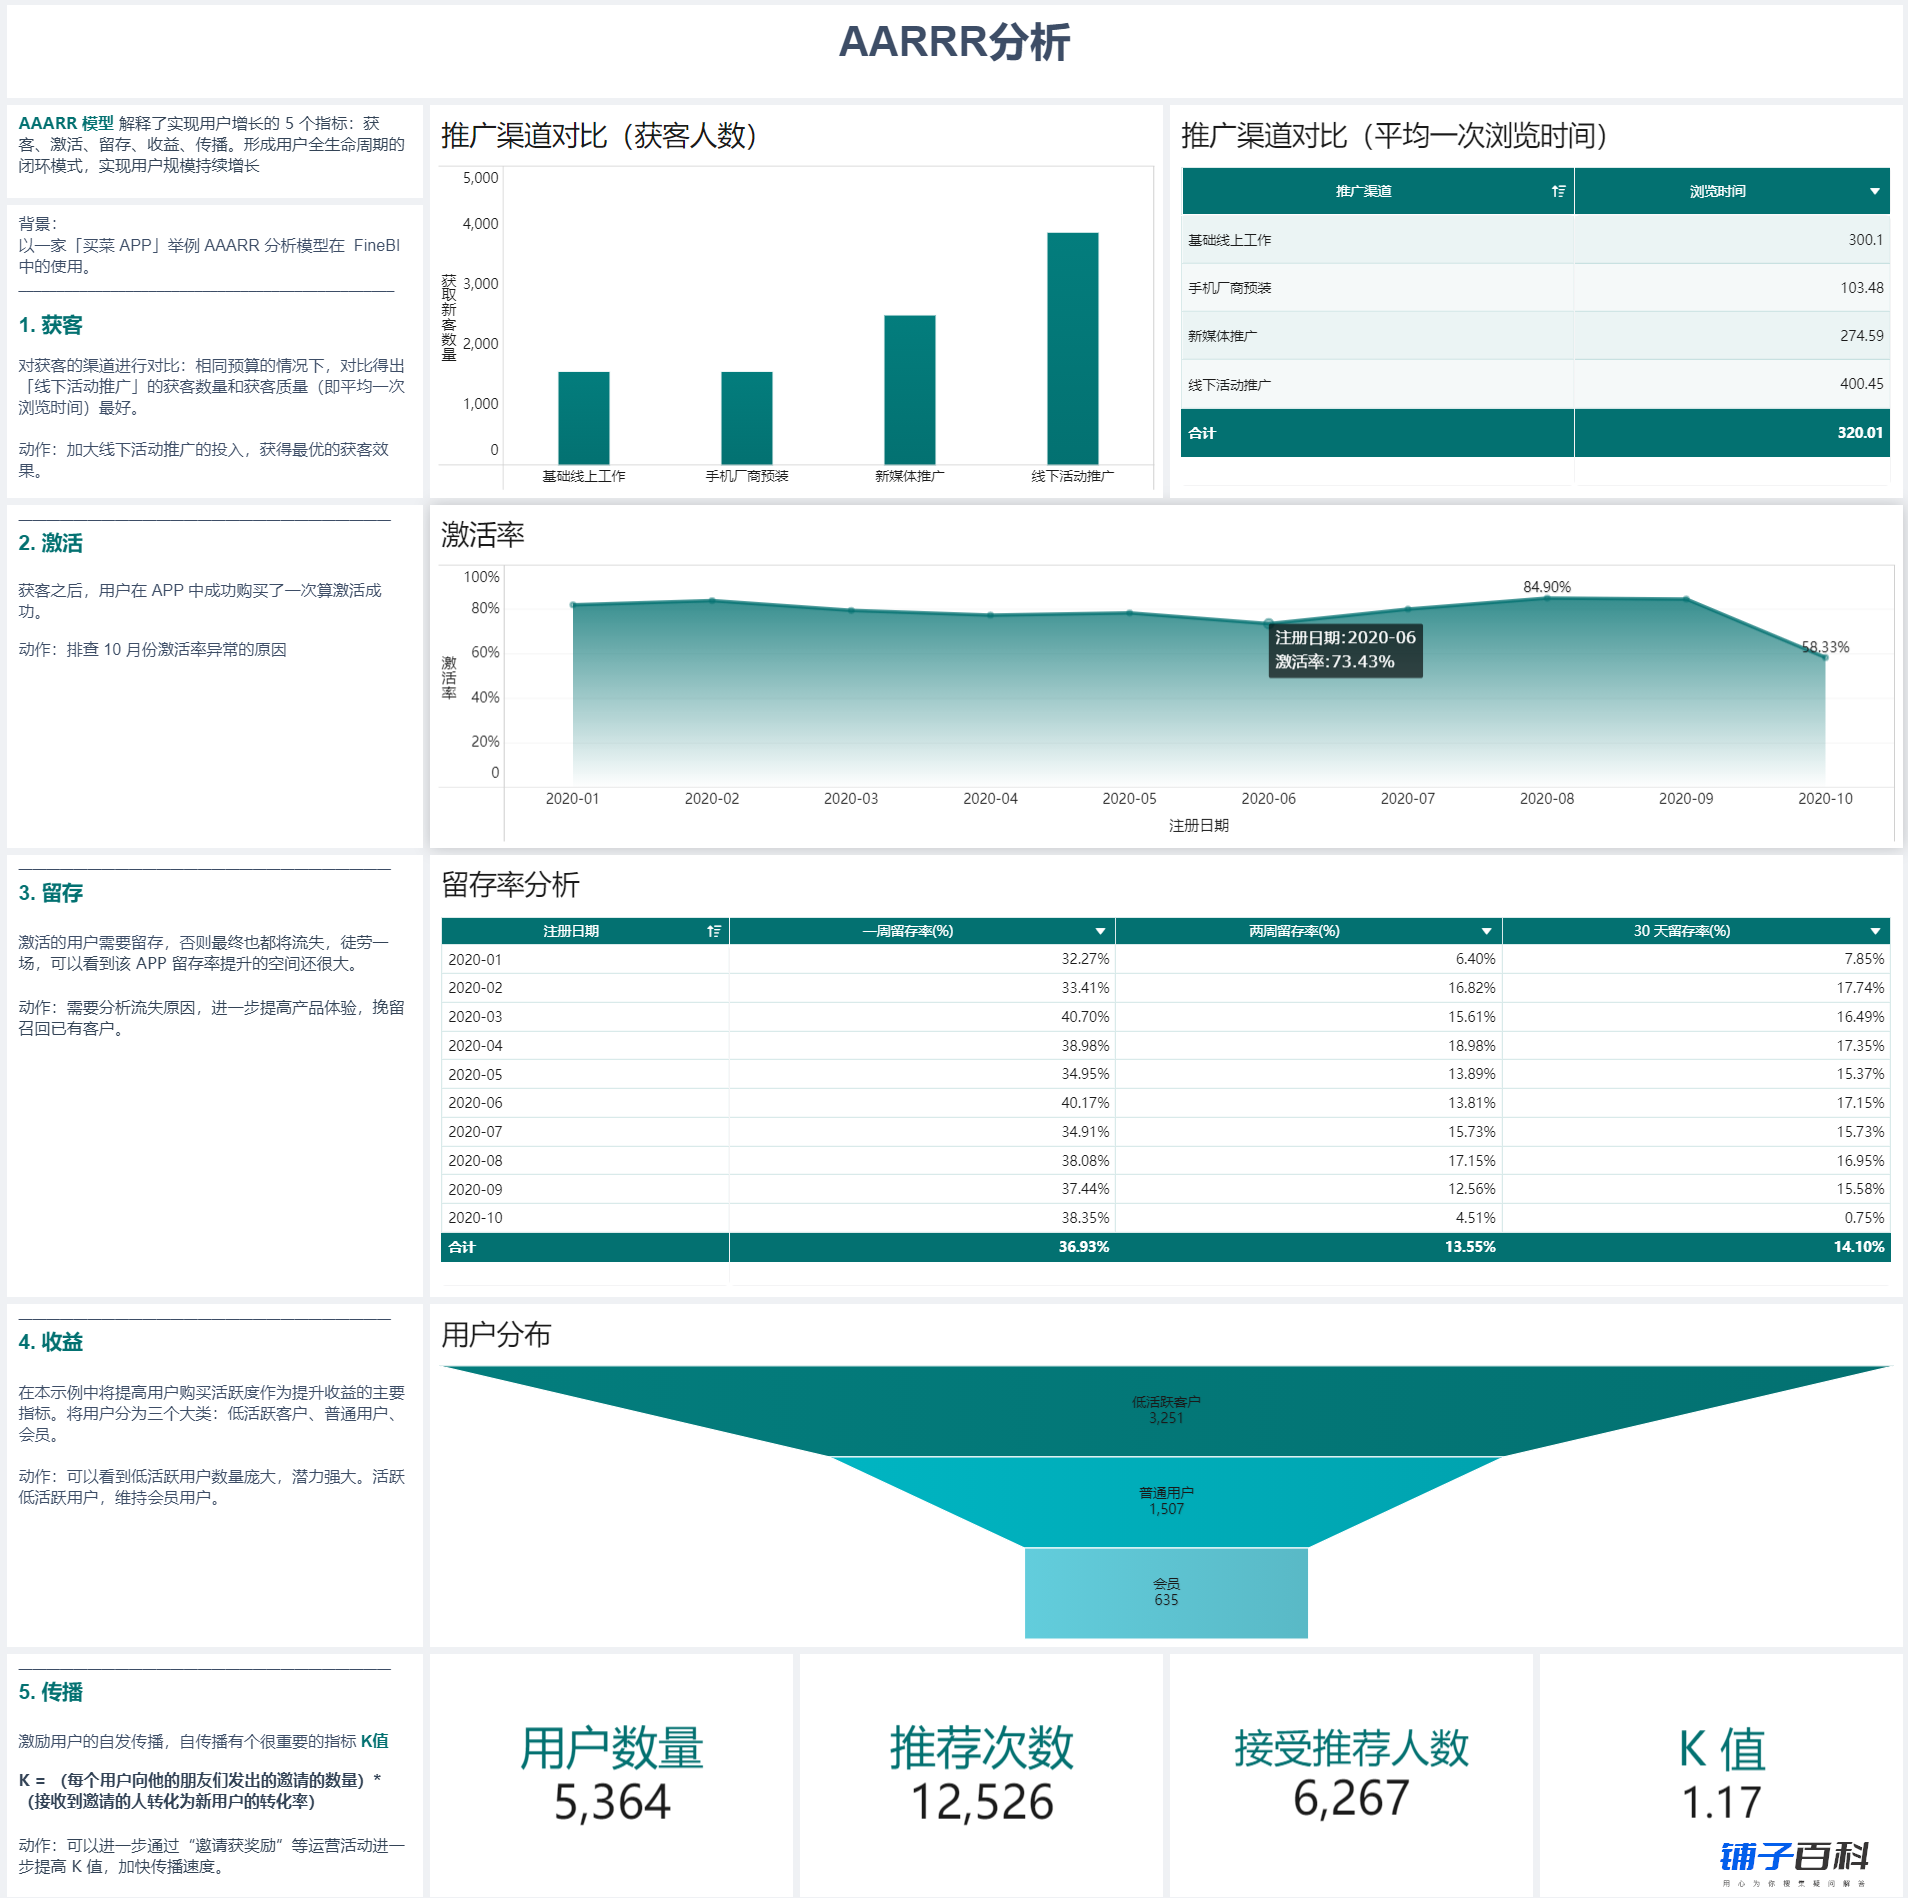This screenshot has width=1908, height=1898.
Task: Click the 2. 激活 section heading
Action: [51, 543]
